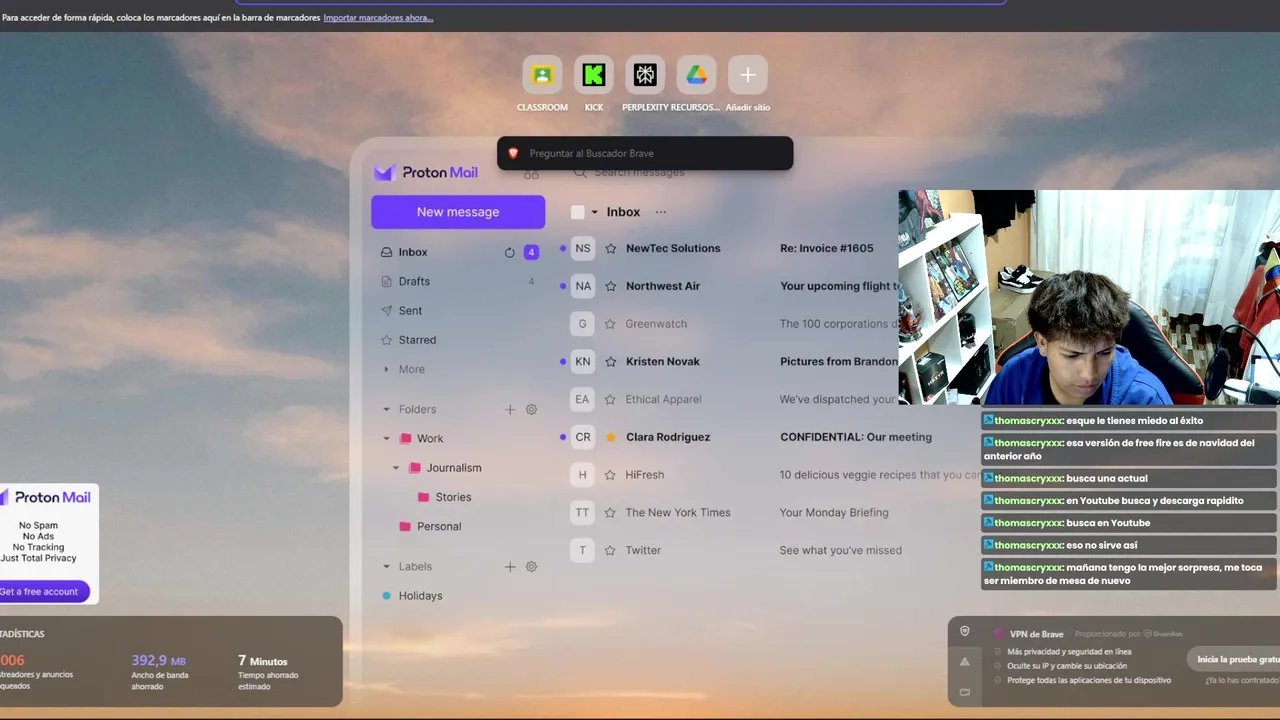Click the Sent paper plane icon
This screenshot has width=1280, height=720.
(x=387, y=311)
